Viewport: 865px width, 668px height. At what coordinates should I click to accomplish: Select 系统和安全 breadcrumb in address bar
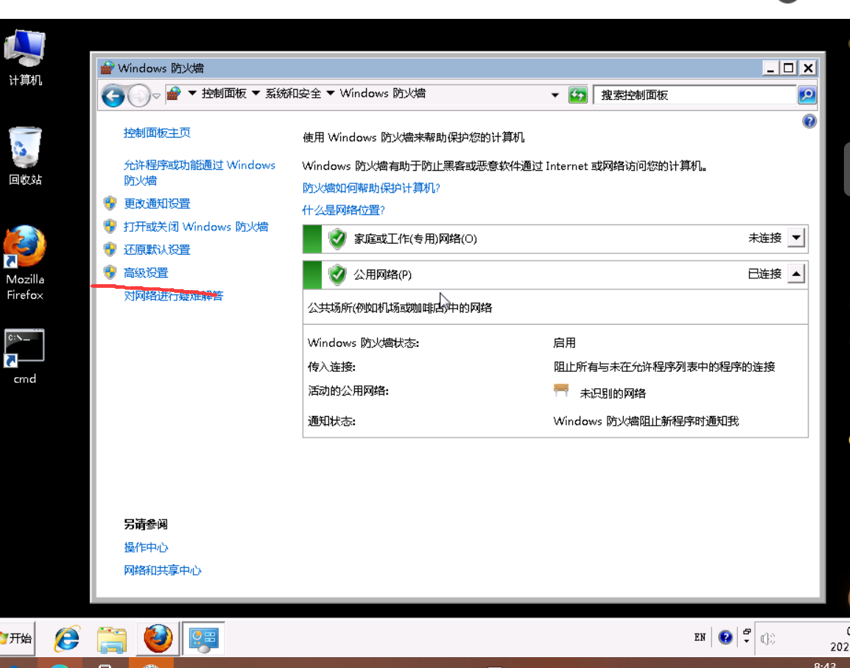293,93
